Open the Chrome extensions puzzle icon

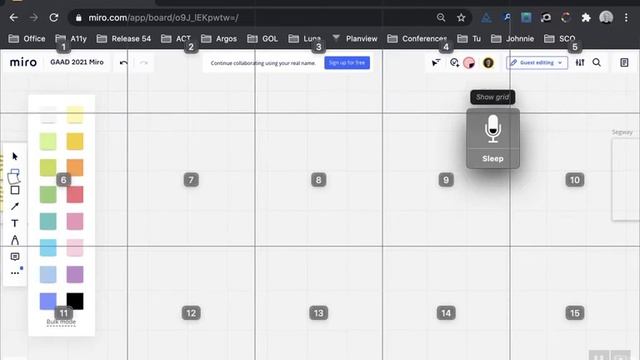coord(586,18)
